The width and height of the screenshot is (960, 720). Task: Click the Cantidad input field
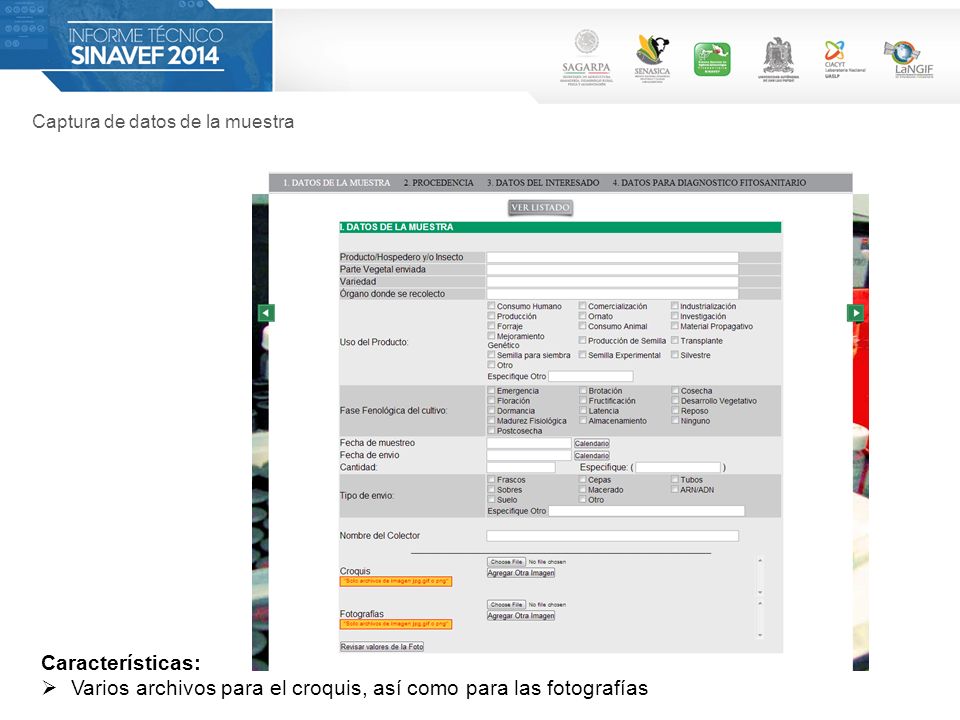521,467
